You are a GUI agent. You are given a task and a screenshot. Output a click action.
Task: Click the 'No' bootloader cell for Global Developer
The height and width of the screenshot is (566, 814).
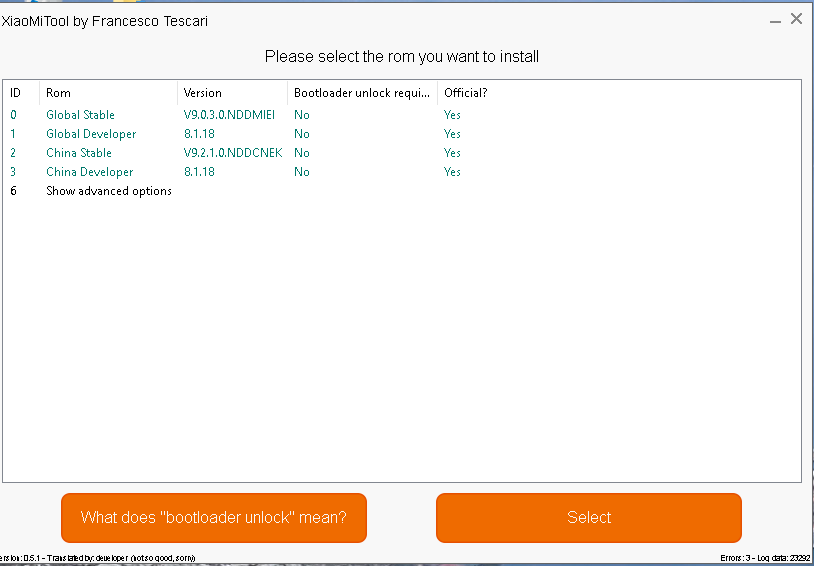tap(302, 134)
